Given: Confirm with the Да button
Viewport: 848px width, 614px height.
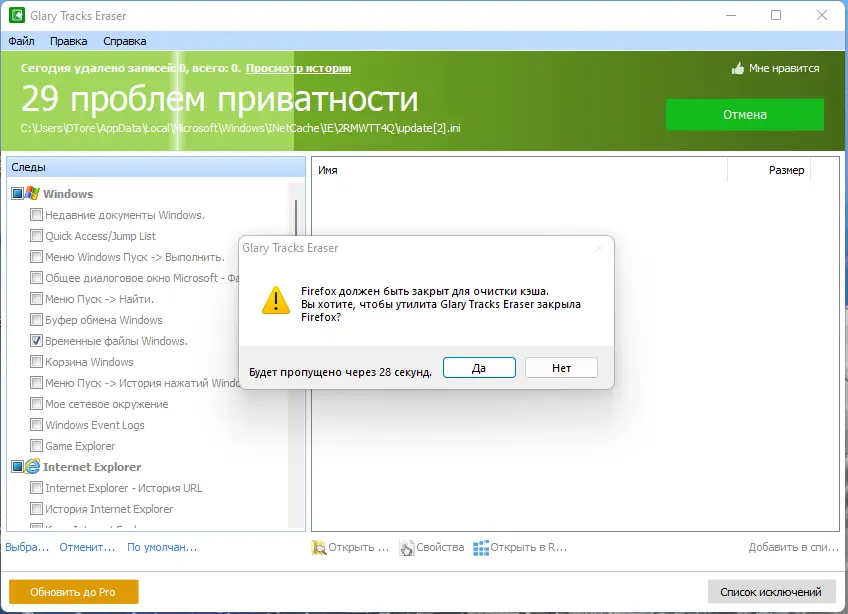Looking at the screenshot, I should coord(479,368).
